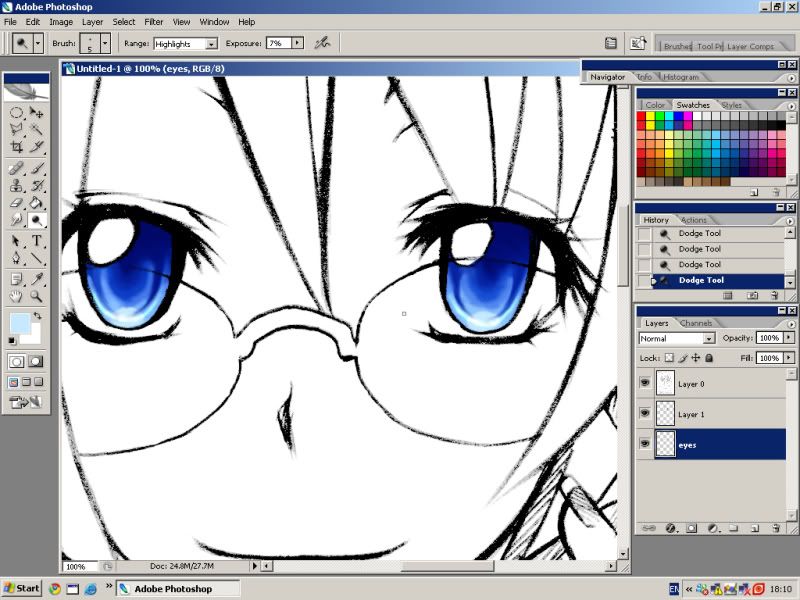Image resolution: width=800 pixels, height=600 pixels.
Task: Select the Pen tool
Action: (x=16, y=258)
